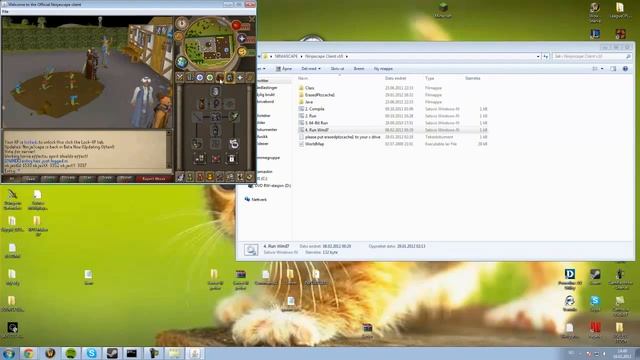Viewport: 640px width, 360px height.
Task: Open the change view dropdown arrow
Action: click(602, 69)
